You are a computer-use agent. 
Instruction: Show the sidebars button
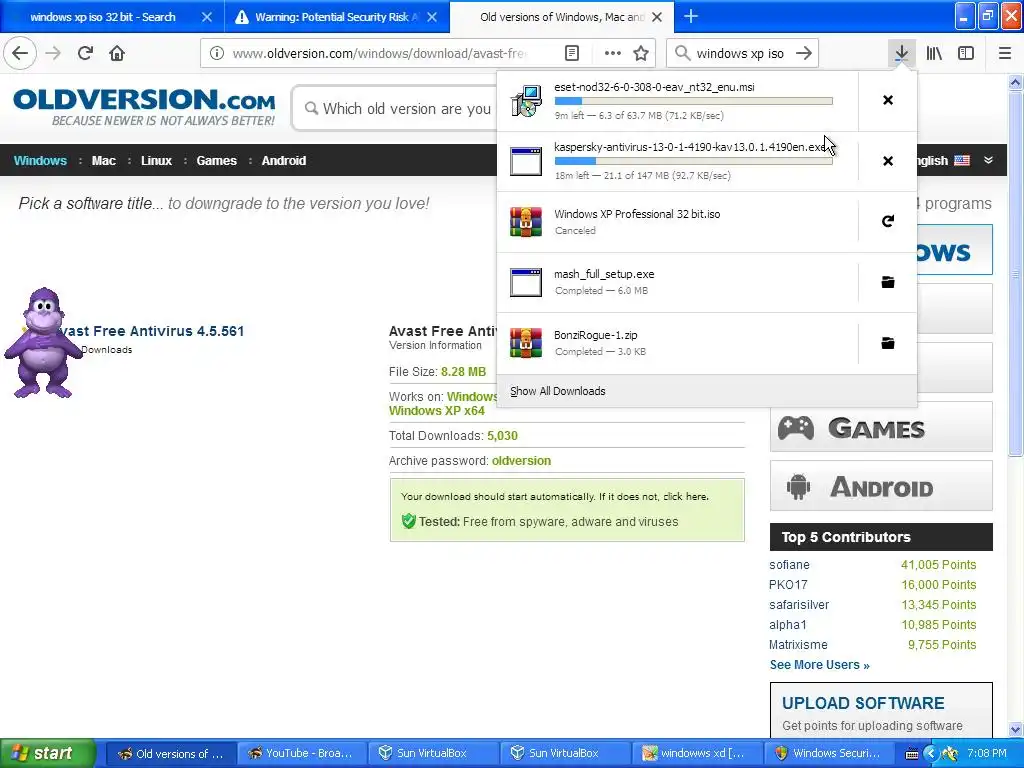point(966,53)
